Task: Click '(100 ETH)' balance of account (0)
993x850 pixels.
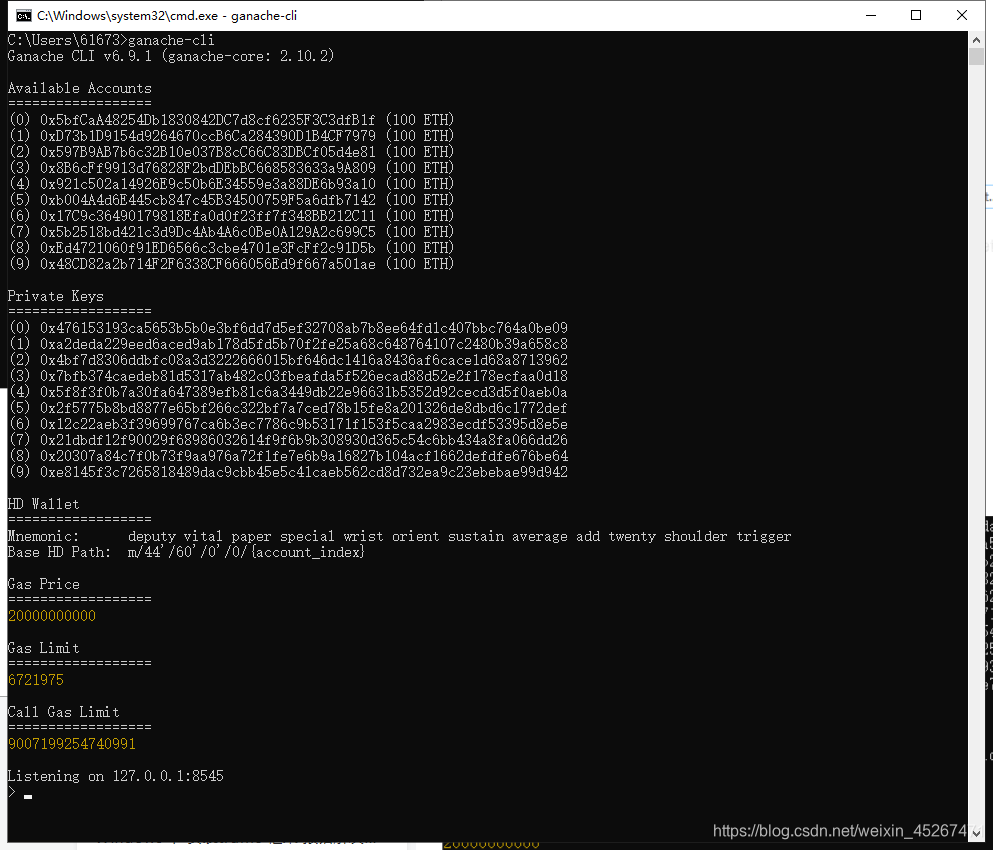Action: pyautogui.click(x=420, y=120)
